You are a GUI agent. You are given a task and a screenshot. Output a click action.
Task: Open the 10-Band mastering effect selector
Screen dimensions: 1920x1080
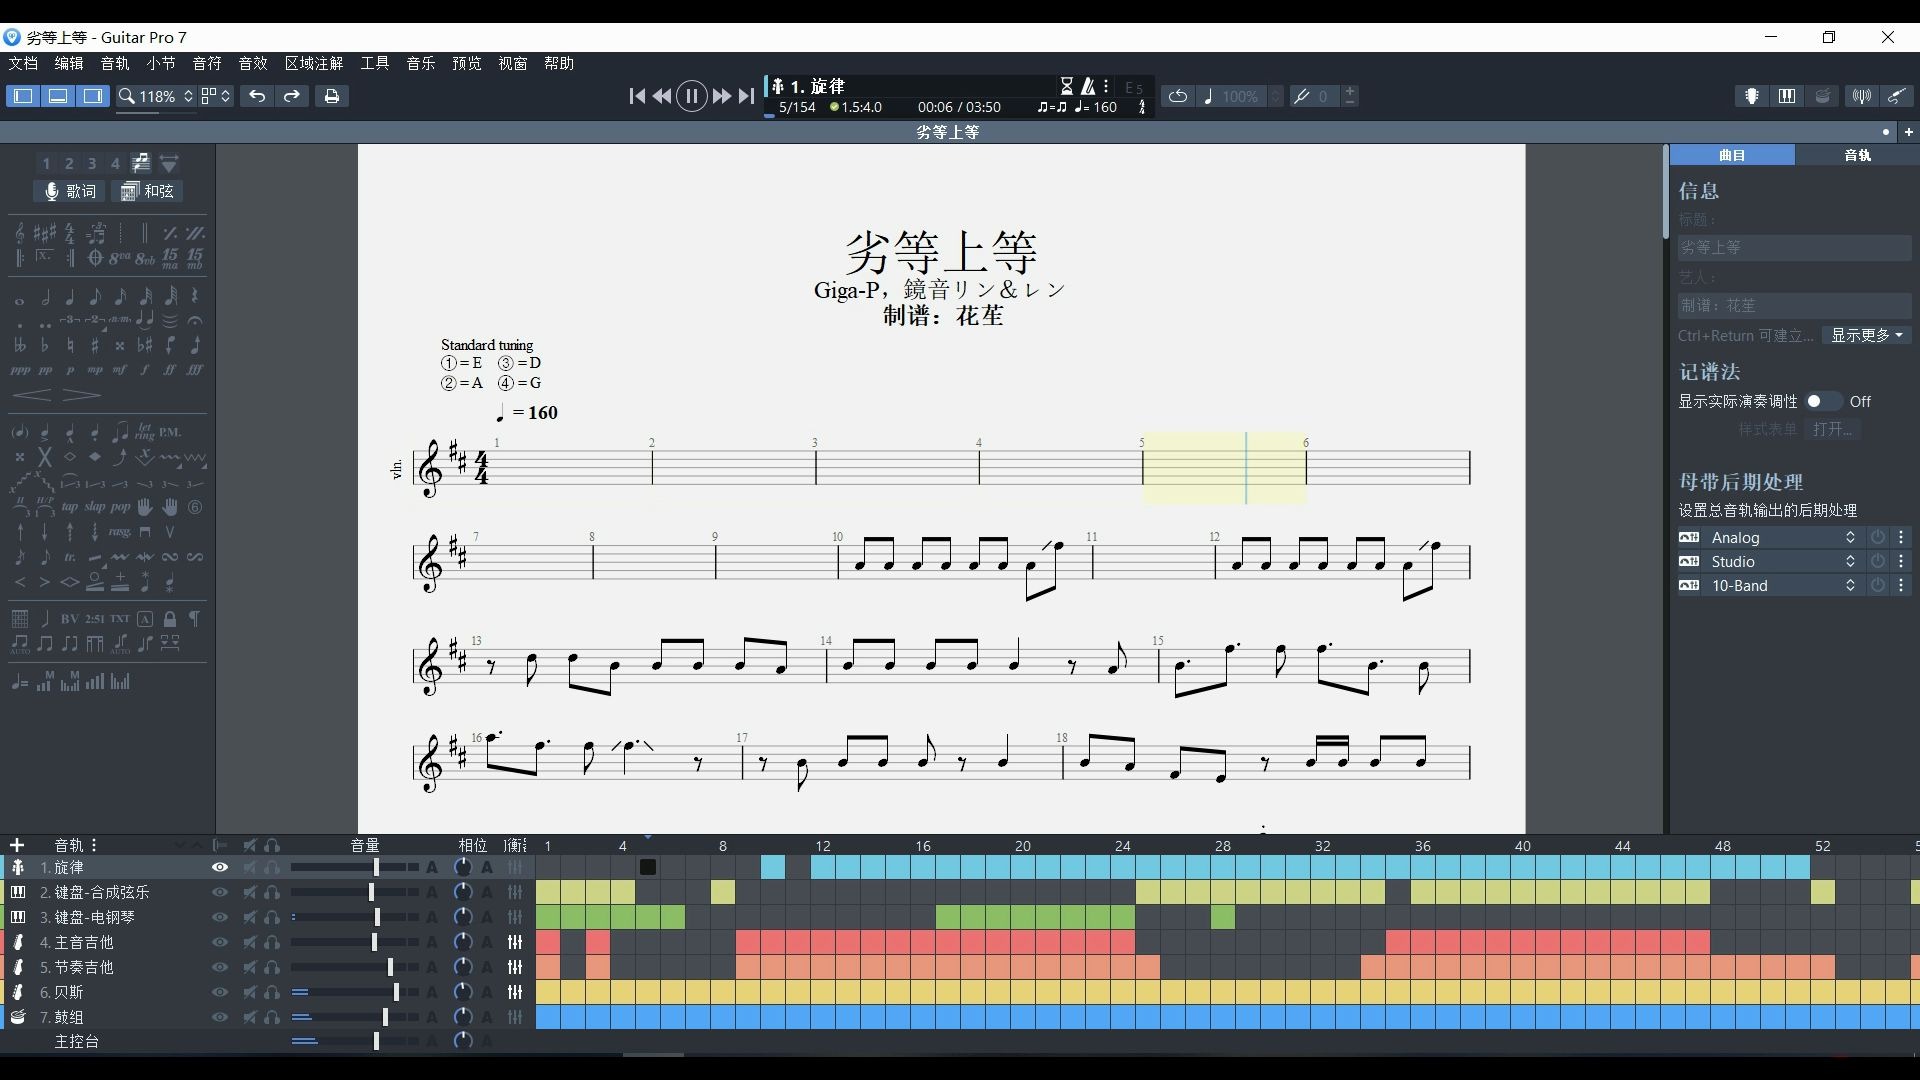1783,585
